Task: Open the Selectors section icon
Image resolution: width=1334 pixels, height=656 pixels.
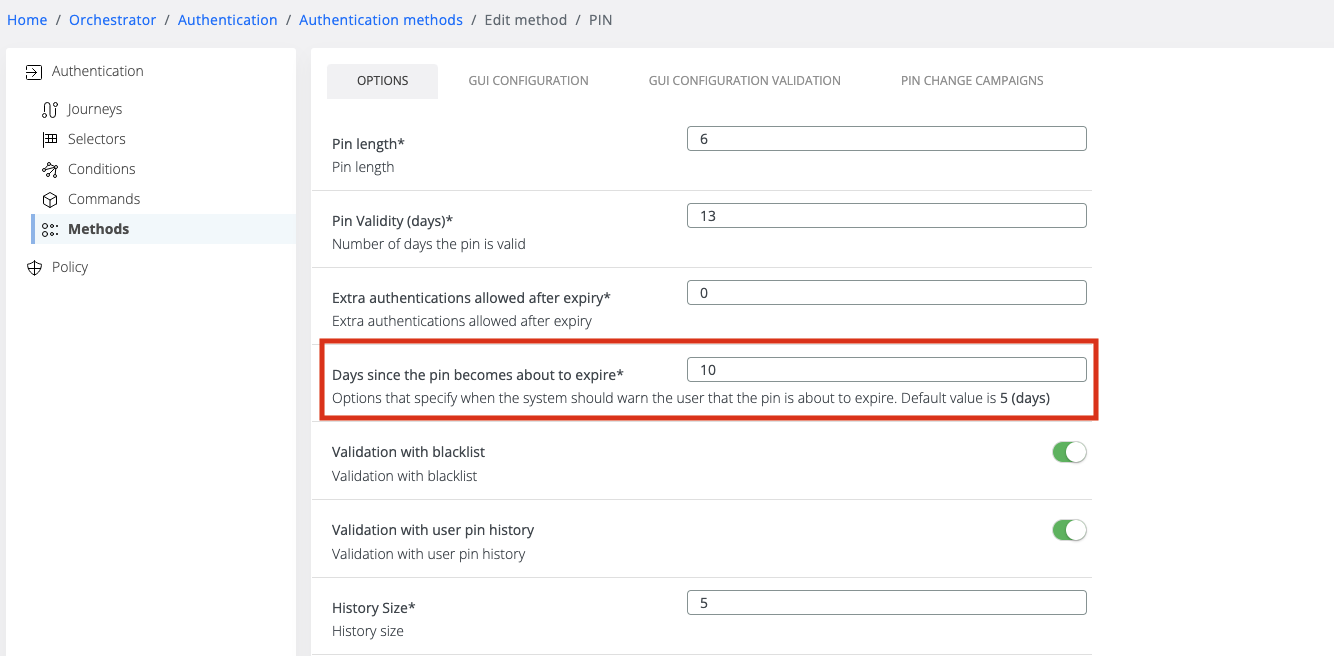Action: [50, 138]
